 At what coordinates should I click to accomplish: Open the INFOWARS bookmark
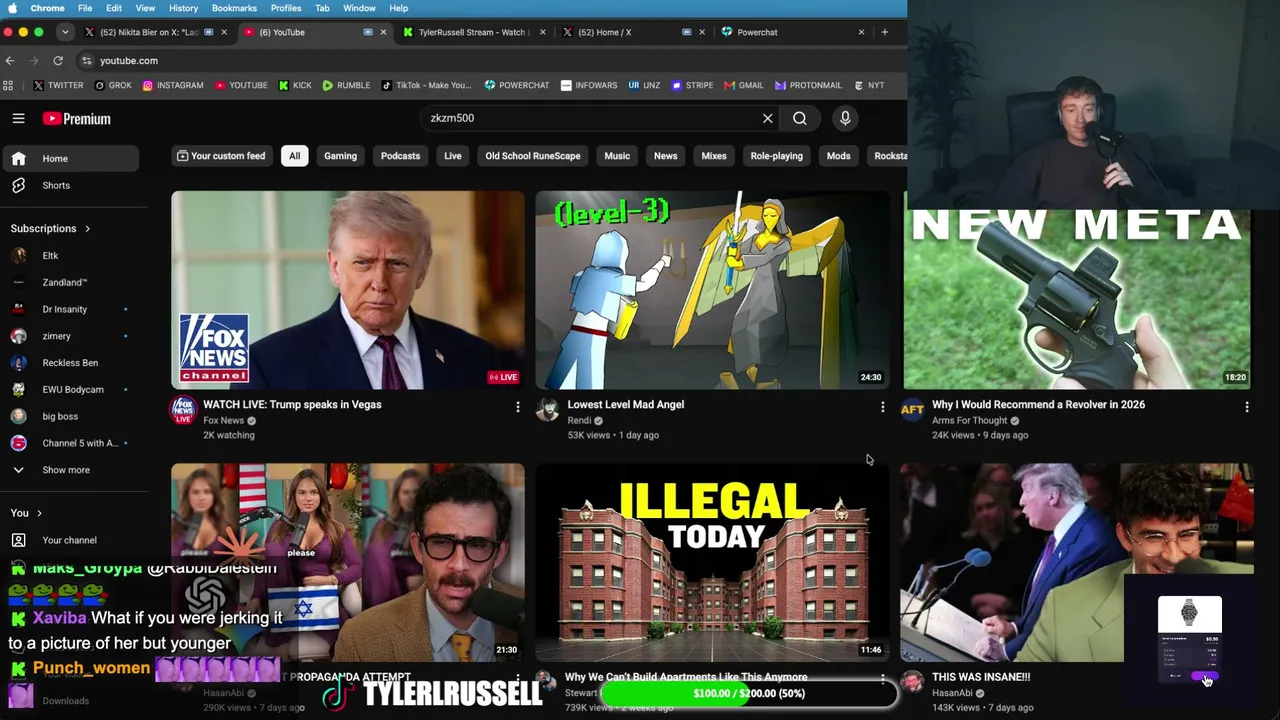(x=589, y=85)
